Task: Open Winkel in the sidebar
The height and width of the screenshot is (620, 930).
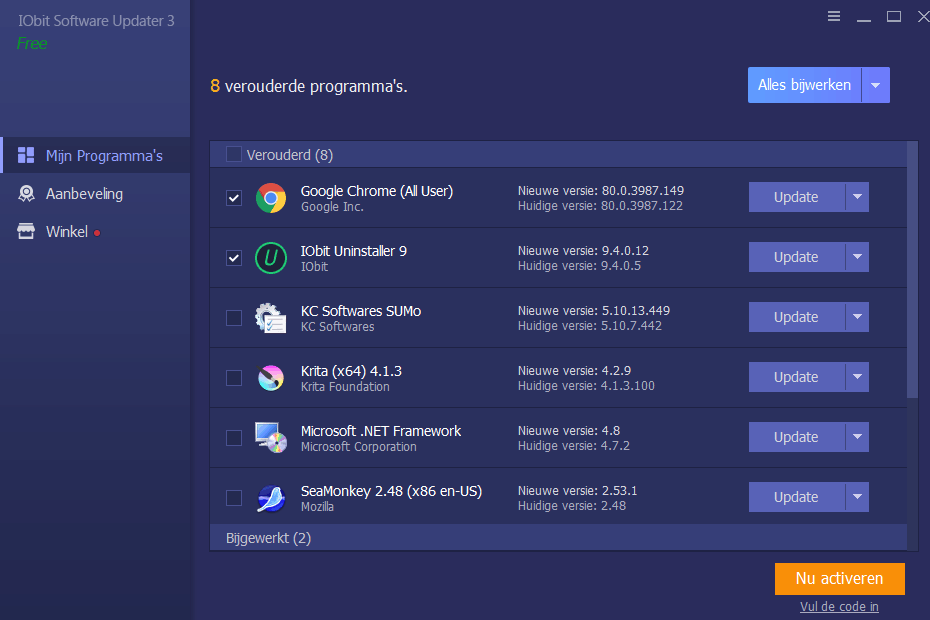Action: [x=95, y=231]
